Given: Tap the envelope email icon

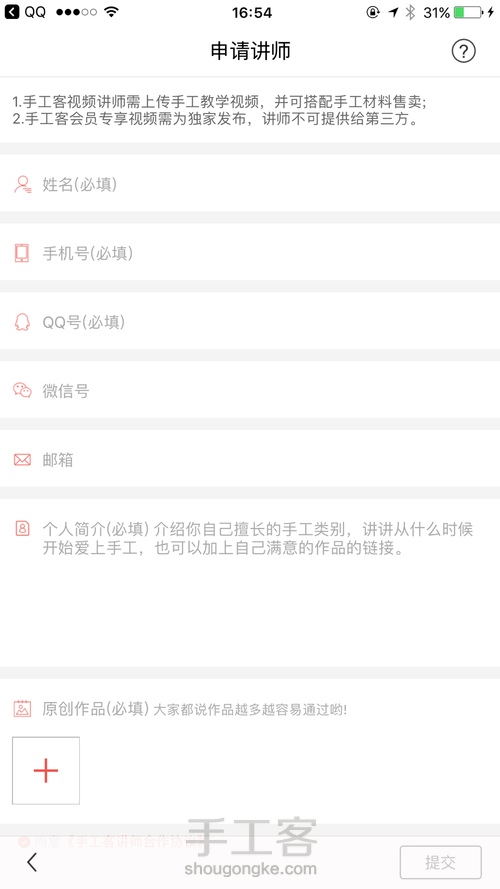Looking at the screenshot, I should [x=22, y=460].
